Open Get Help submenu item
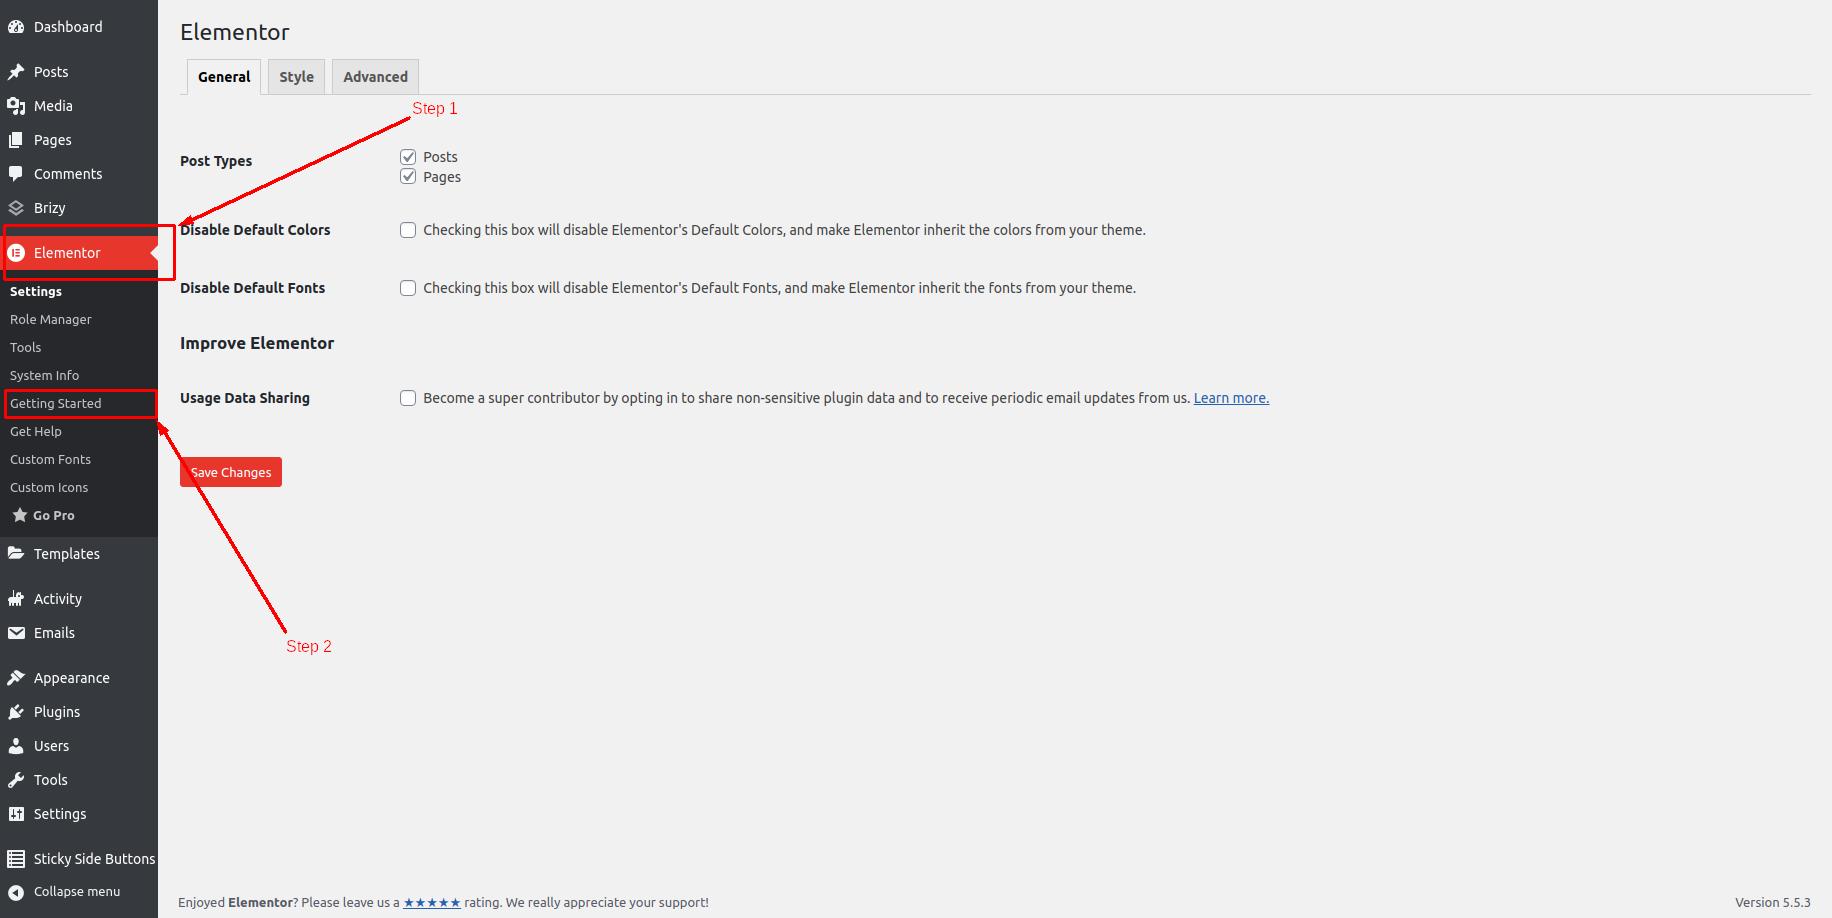Viewport: 1832px width, 918px height. pos(36,431)
